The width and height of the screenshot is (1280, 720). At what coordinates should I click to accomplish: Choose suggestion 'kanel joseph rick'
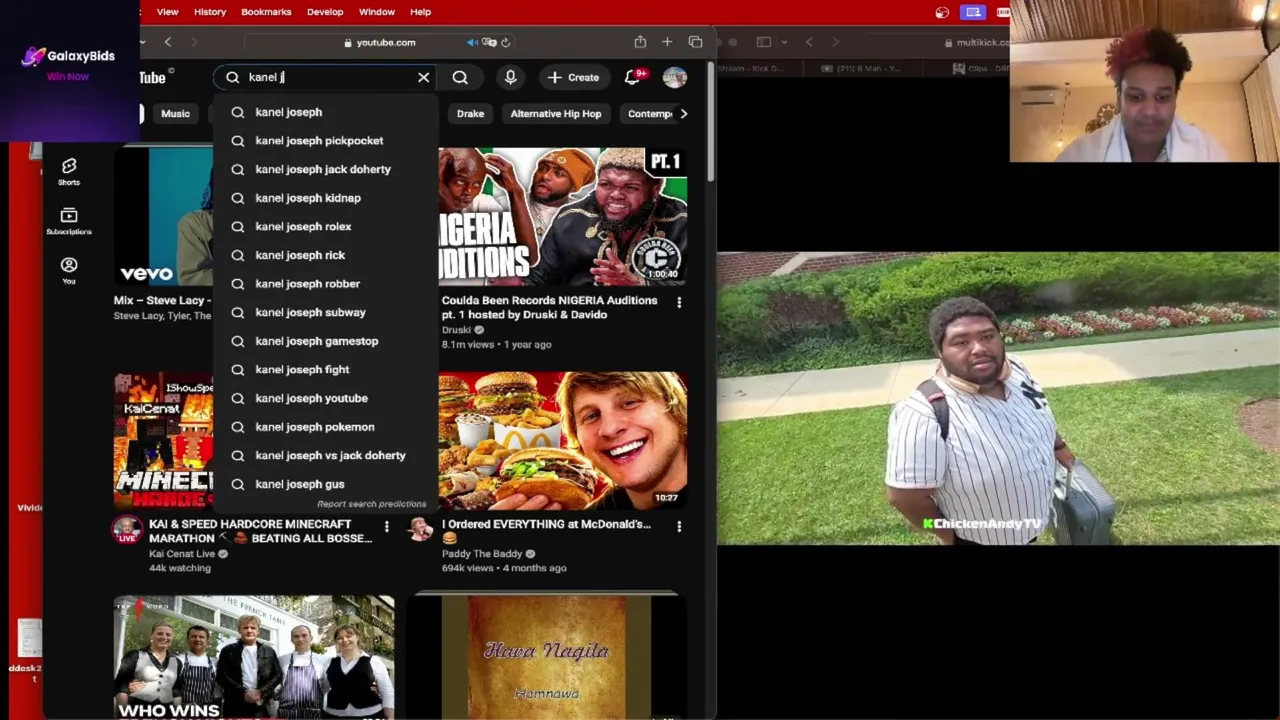(x=325, y=255)
